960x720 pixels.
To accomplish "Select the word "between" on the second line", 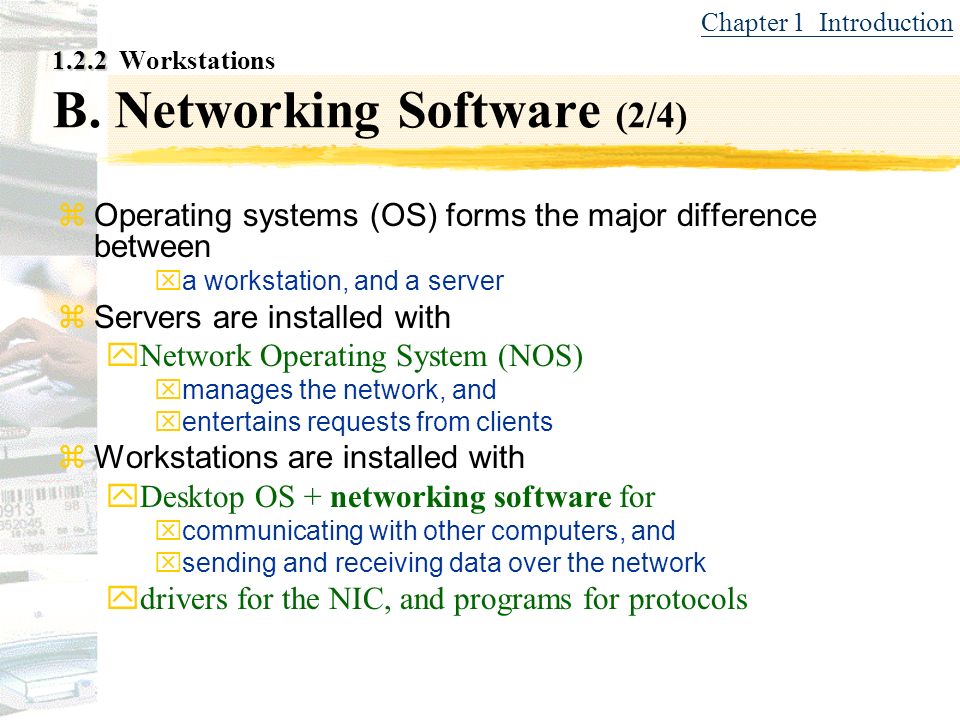I will (x=152, y=247).
